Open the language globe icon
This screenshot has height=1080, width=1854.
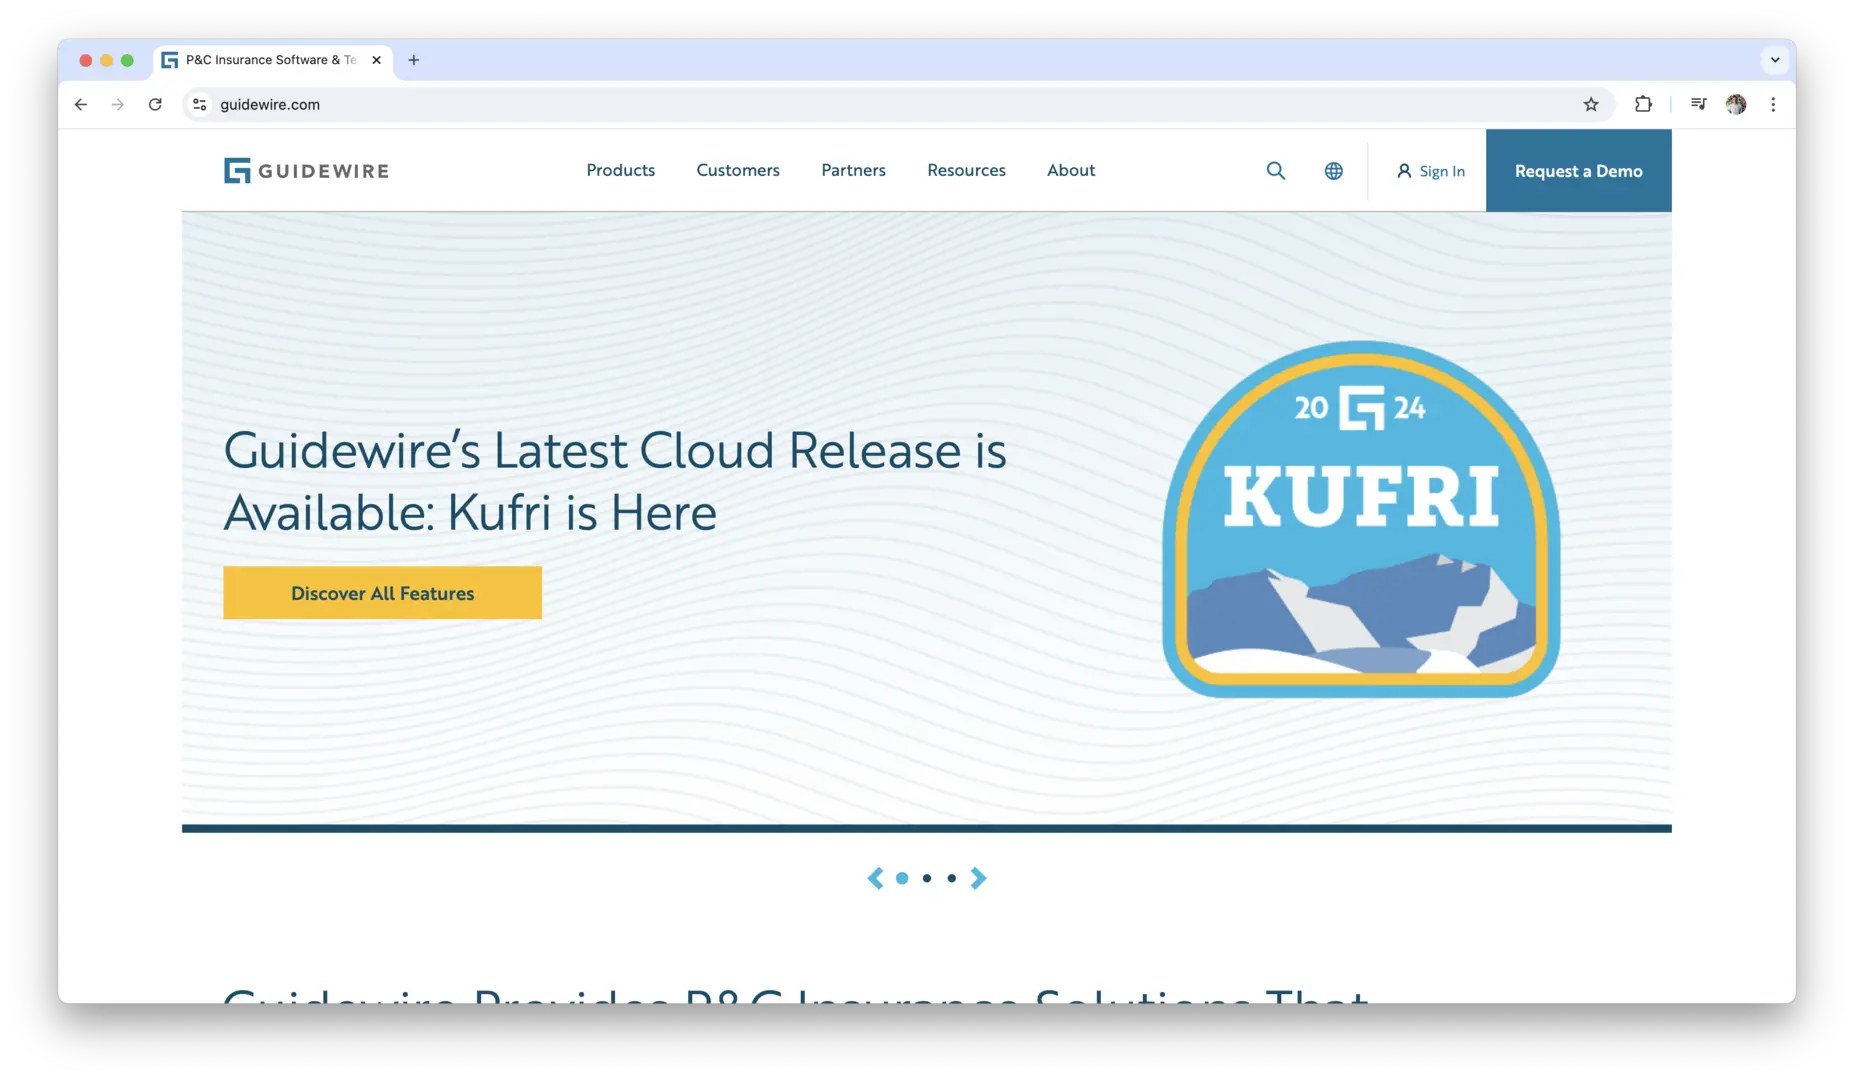(1333, 171)
